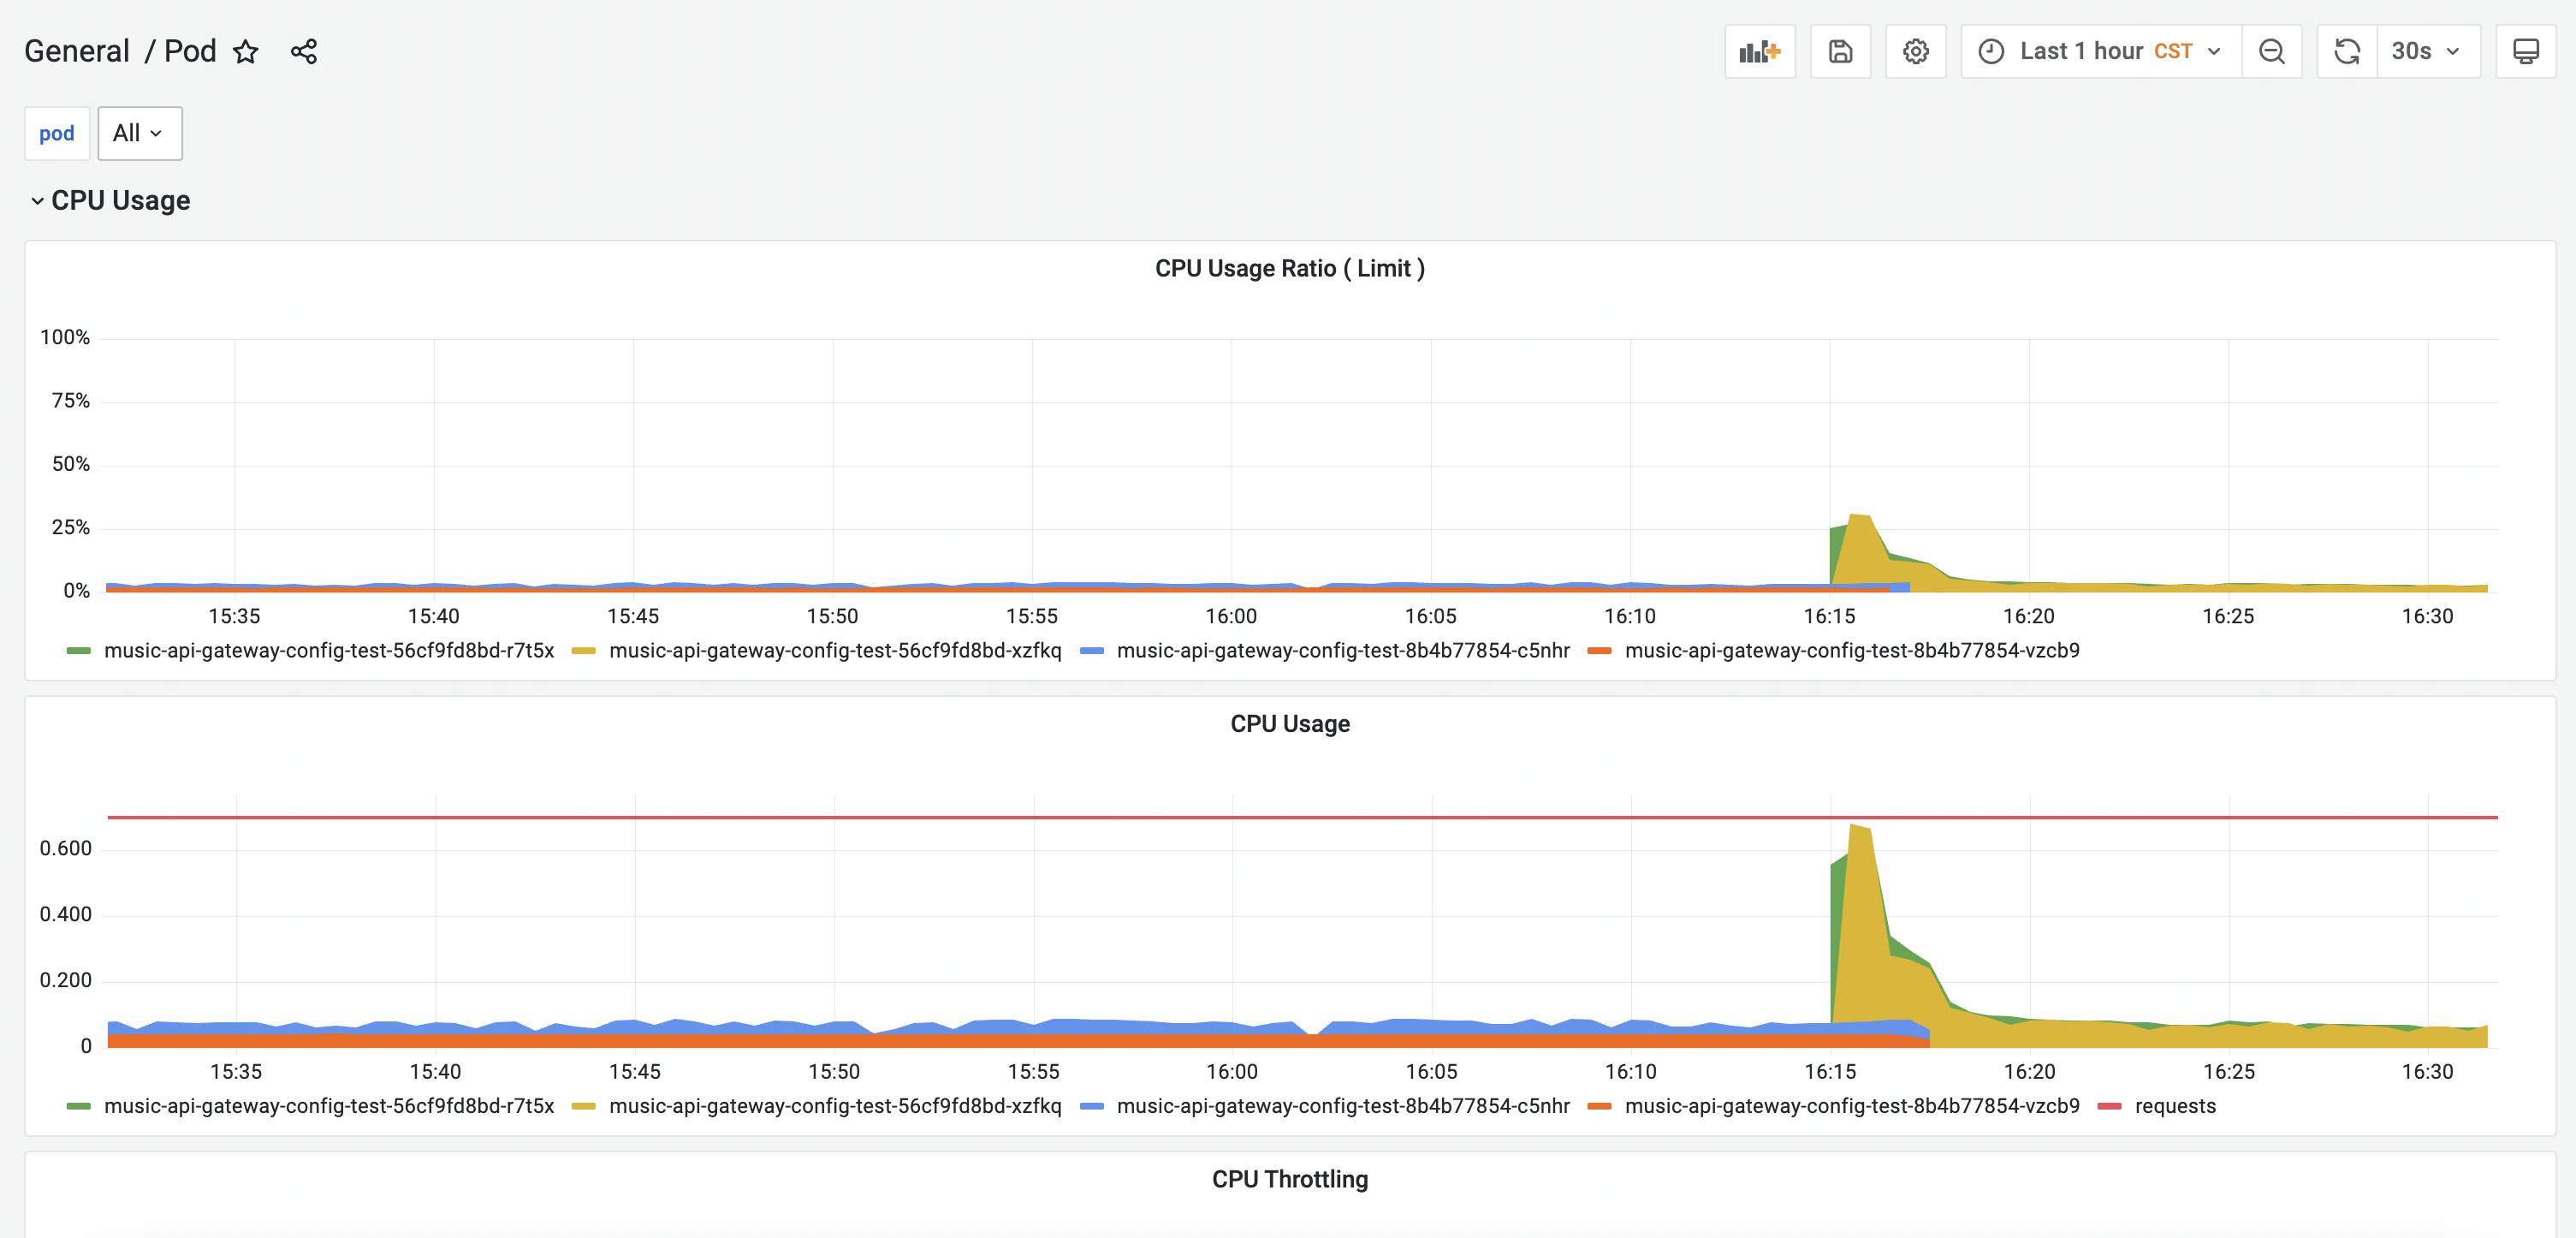Click the Add panel icon
The image size is (2576, 1238).
click(x=1759, y=51)
